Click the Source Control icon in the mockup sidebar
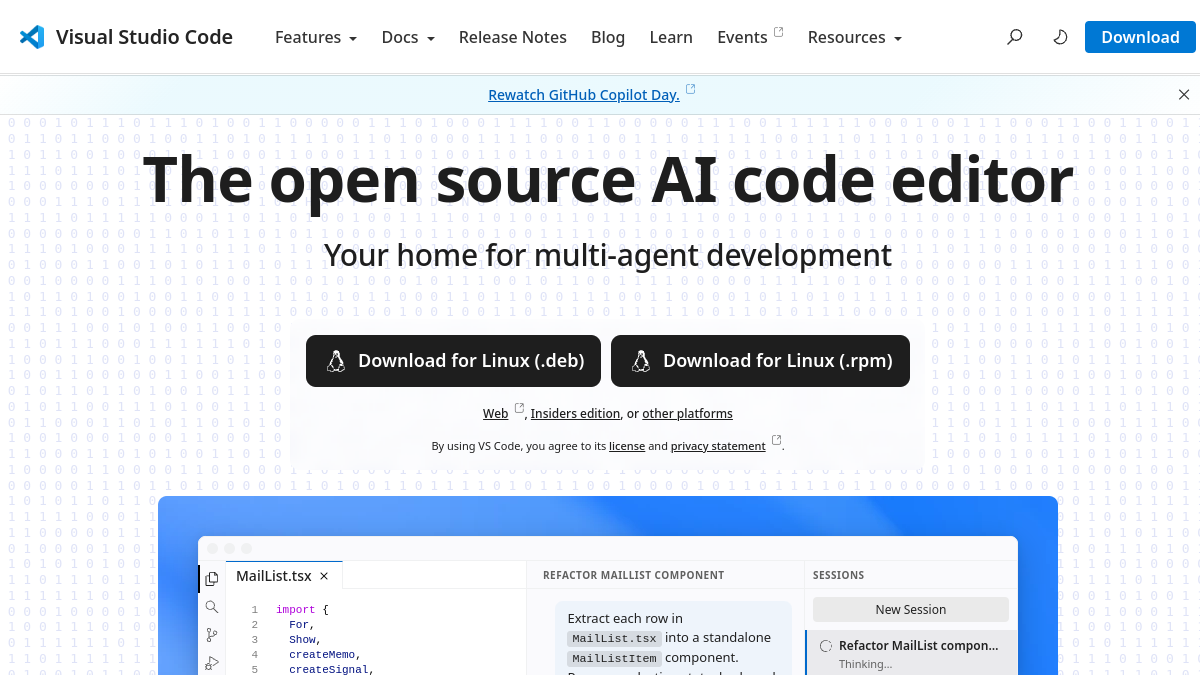Viewport: 1200px width, 675px height. (212, 634)
